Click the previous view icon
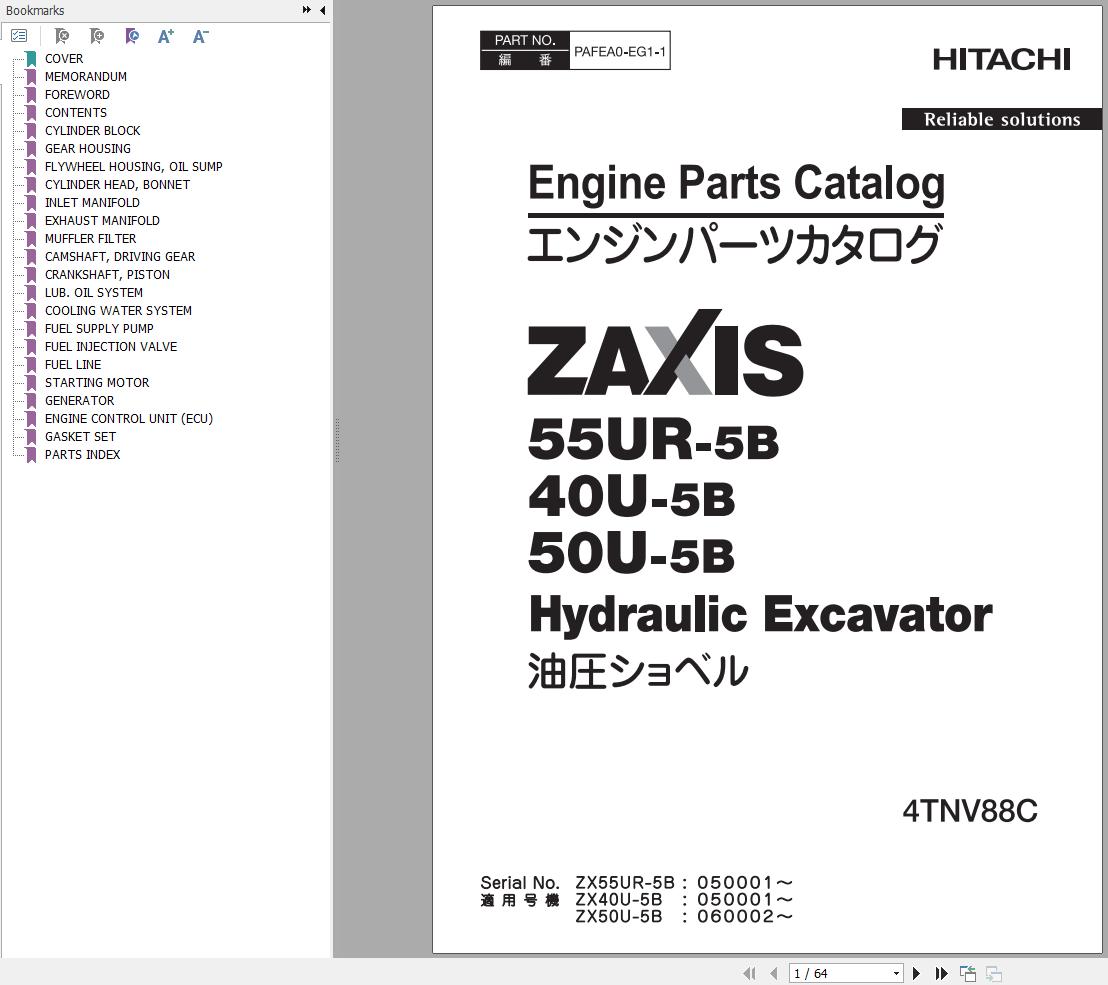This screenshot has width=1108, height=985. coord(967,972)
